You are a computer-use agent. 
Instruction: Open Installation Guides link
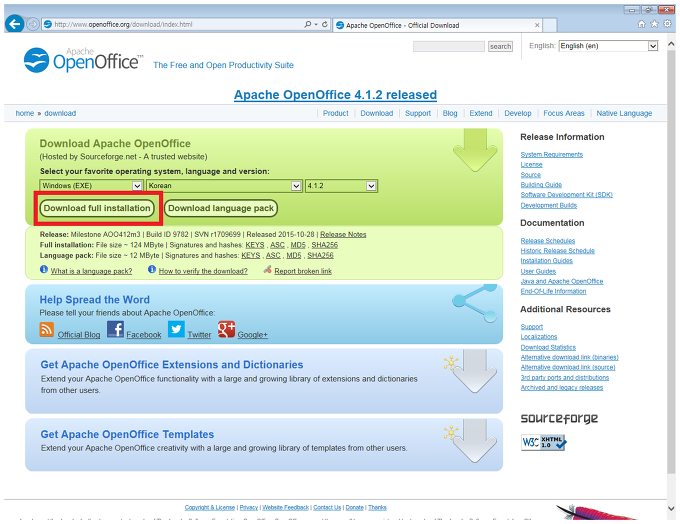[x=546, y=261]
